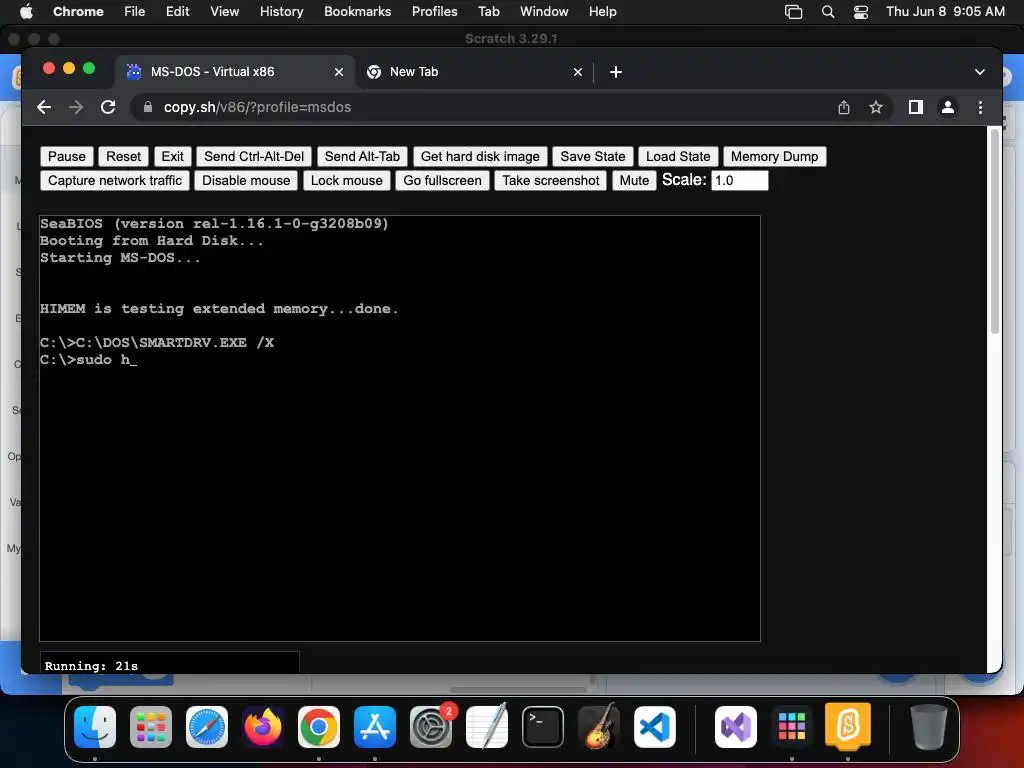
Task: Click Get hard disk image
Action: (480, 157)
